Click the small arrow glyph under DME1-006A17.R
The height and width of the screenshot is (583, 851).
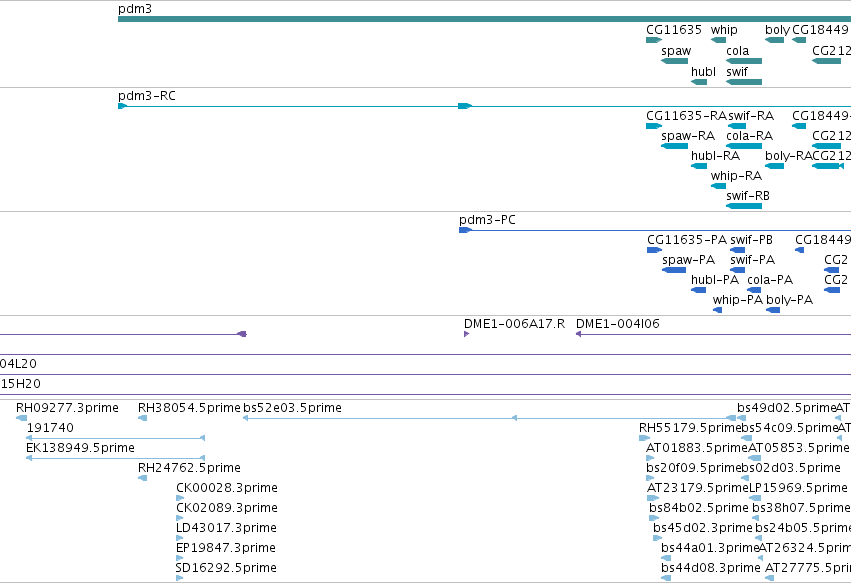(466, 334)
